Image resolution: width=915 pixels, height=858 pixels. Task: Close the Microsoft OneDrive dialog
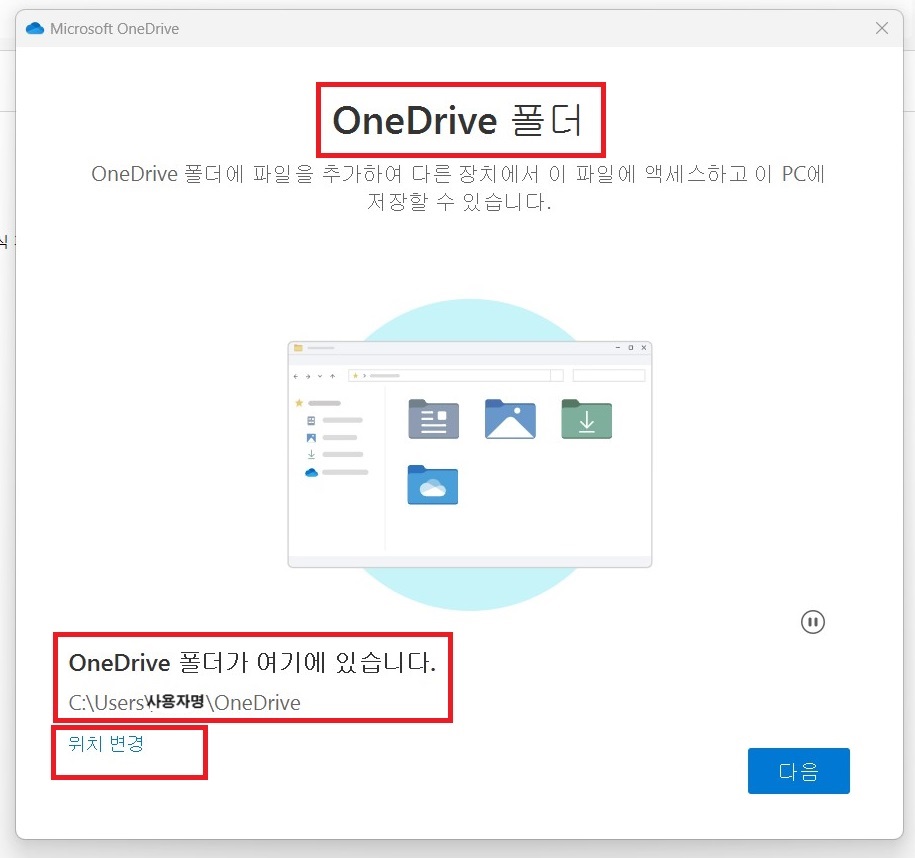click(x=882, y=28)
